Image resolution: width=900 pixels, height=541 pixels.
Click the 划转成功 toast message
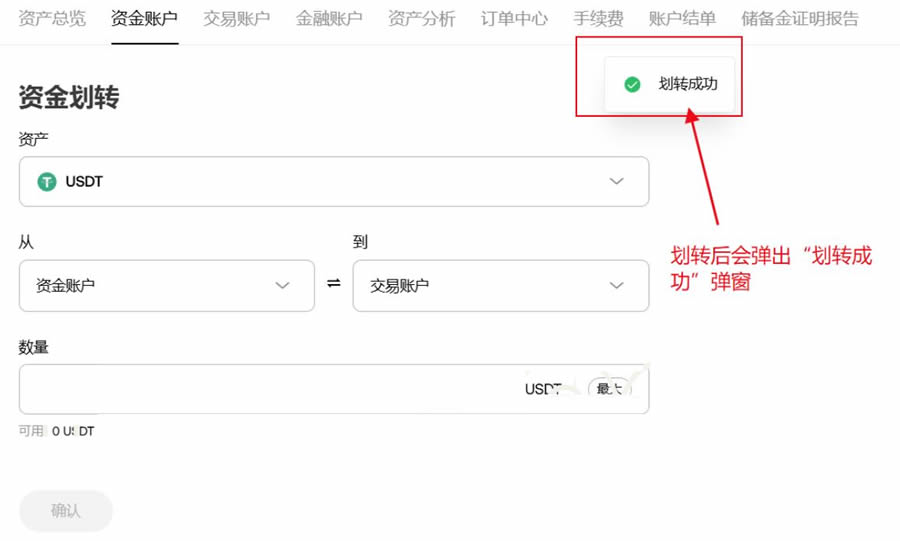click(688, 85)
